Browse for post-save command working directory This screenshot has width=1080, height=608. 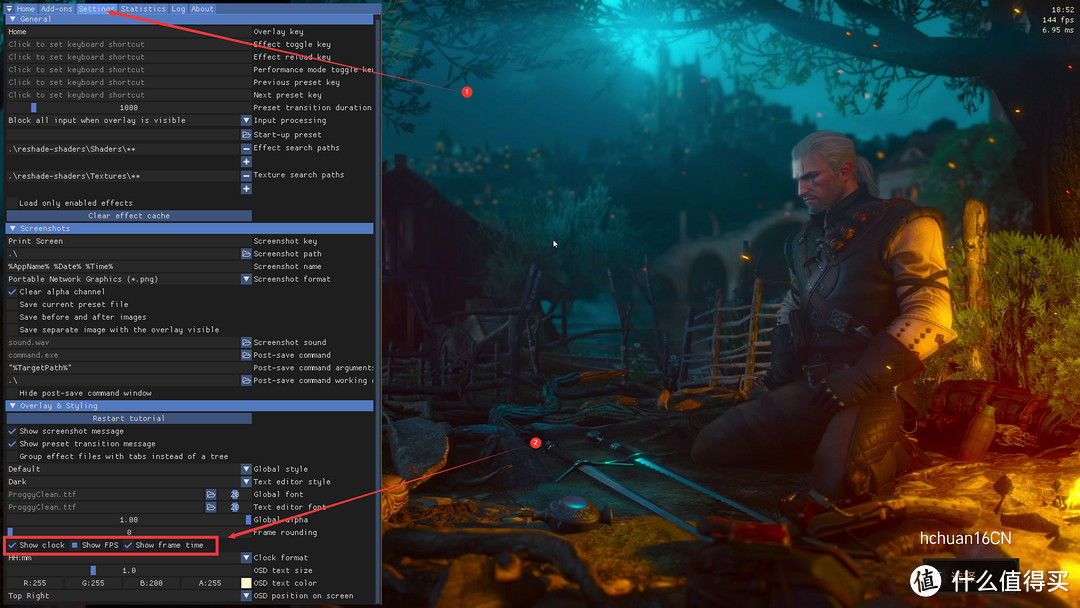point(246,381)
